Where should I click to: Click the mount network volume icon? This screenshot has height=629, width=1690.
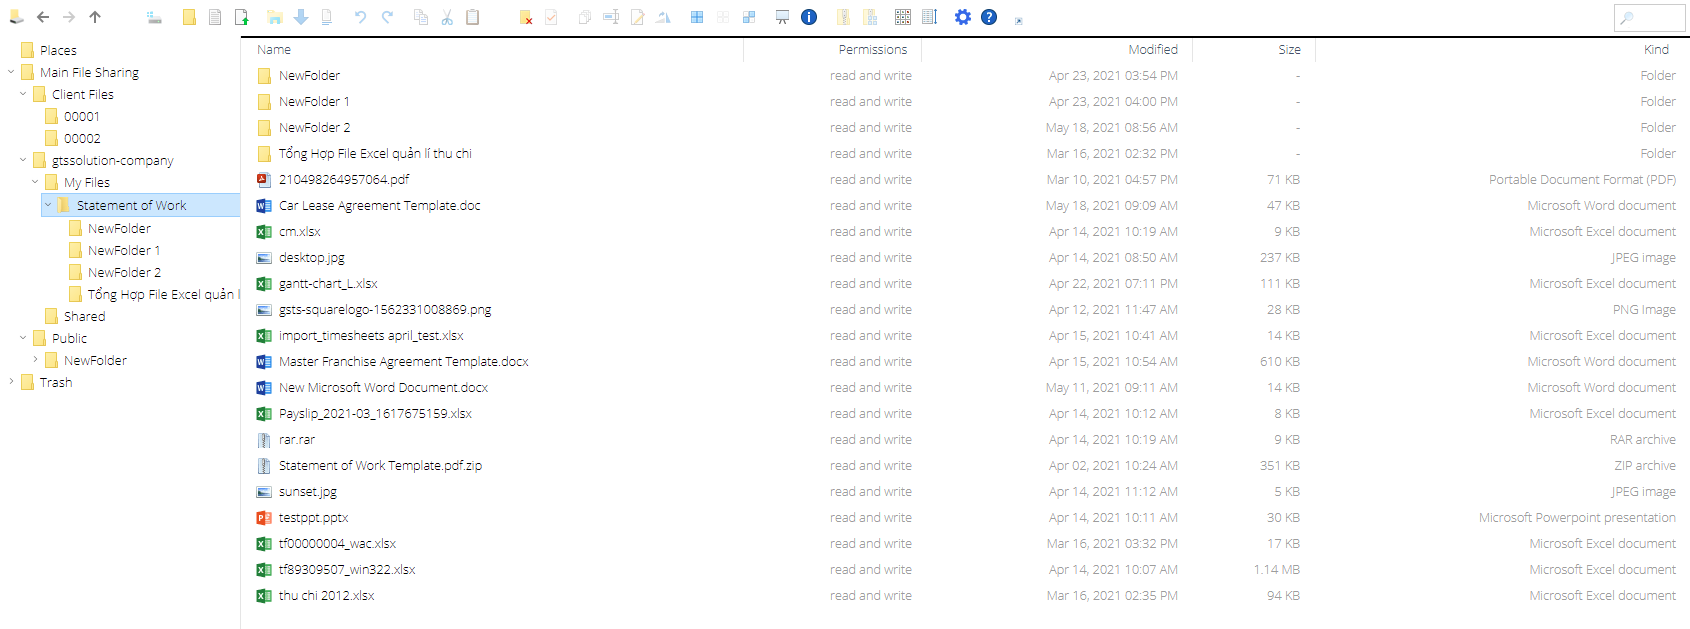(x=154, y=17)
